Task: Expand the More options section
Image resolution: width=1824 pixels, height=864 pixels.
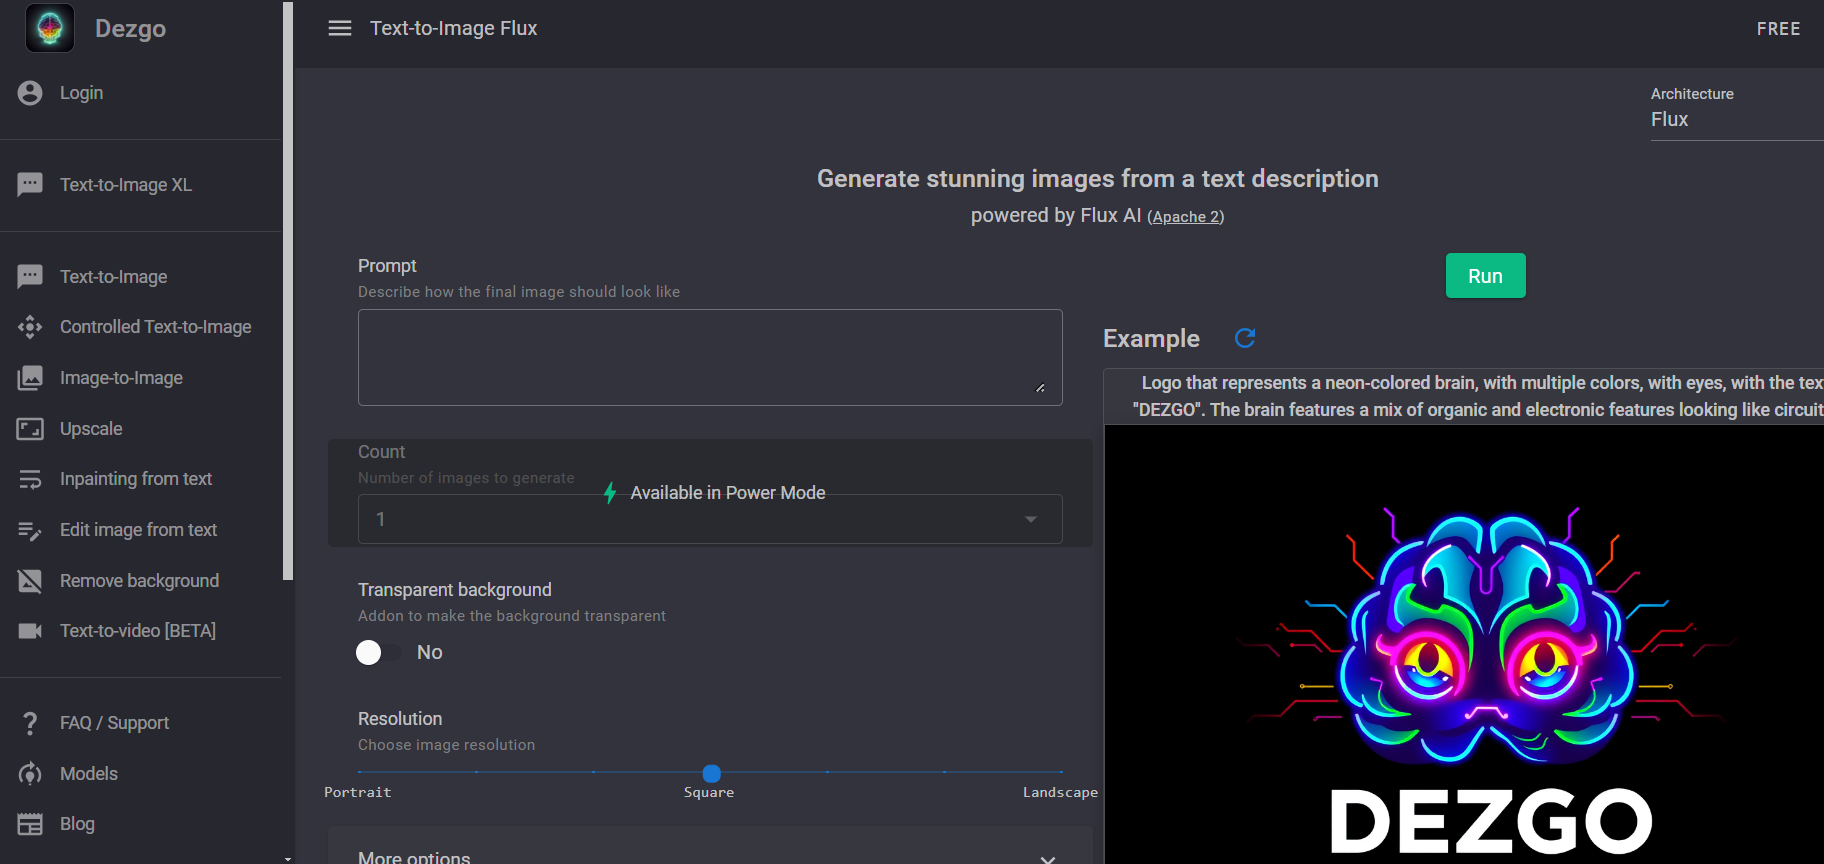Action: point(710,856)
